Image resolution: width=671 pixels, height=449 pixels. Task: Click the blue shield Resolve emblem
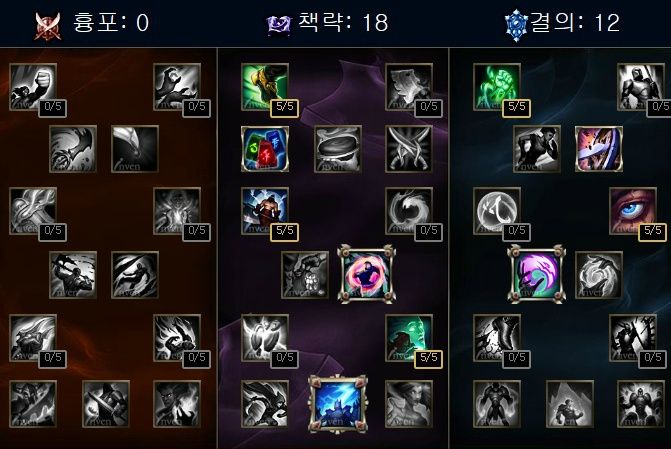[516, 25]
